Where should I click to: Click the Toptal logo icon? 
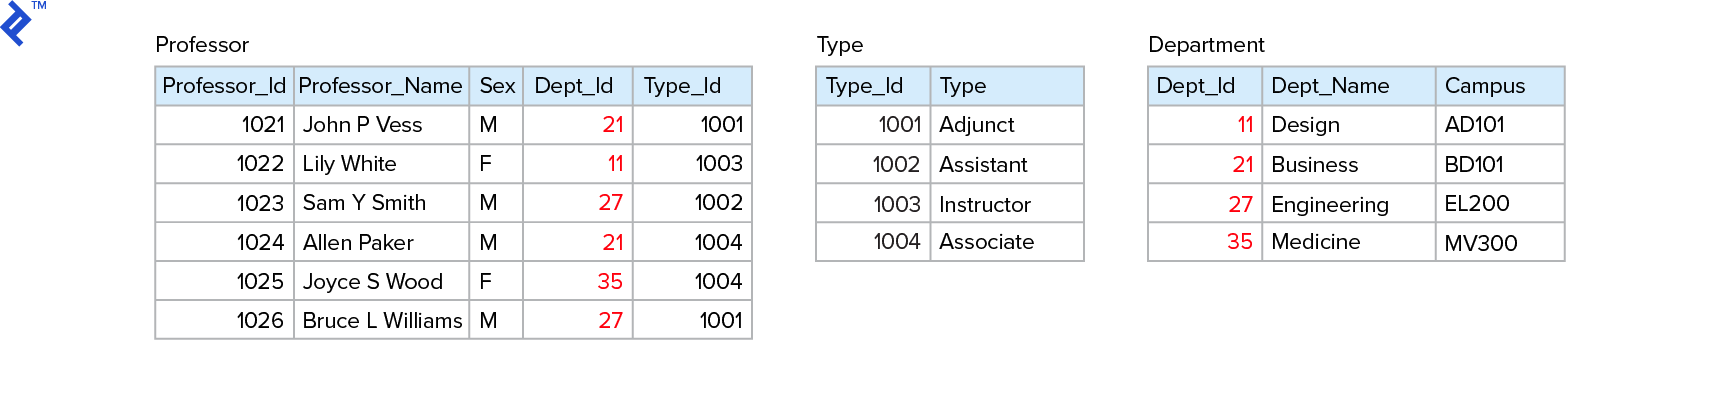coord(18,24)
